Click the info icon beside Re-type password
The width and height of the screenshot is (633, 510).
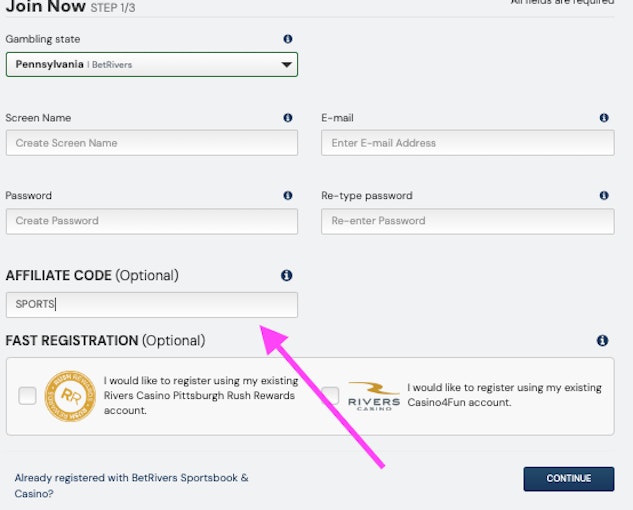[x=604, y=196]
